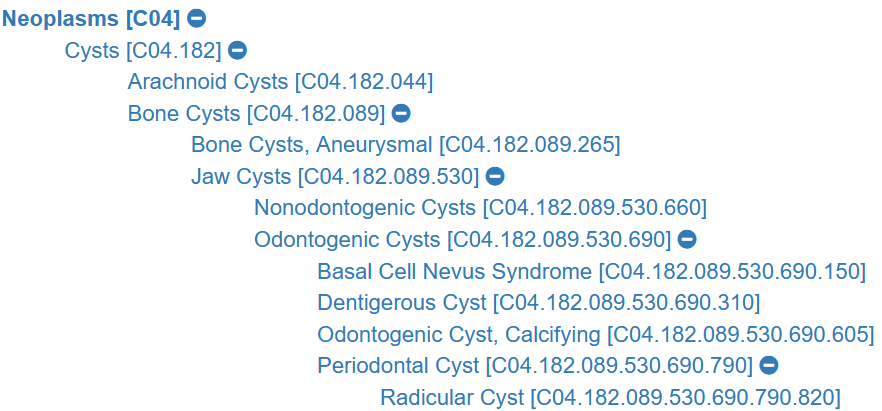Open the Neoplasms [C04] heading link

[x=92, y=18]
